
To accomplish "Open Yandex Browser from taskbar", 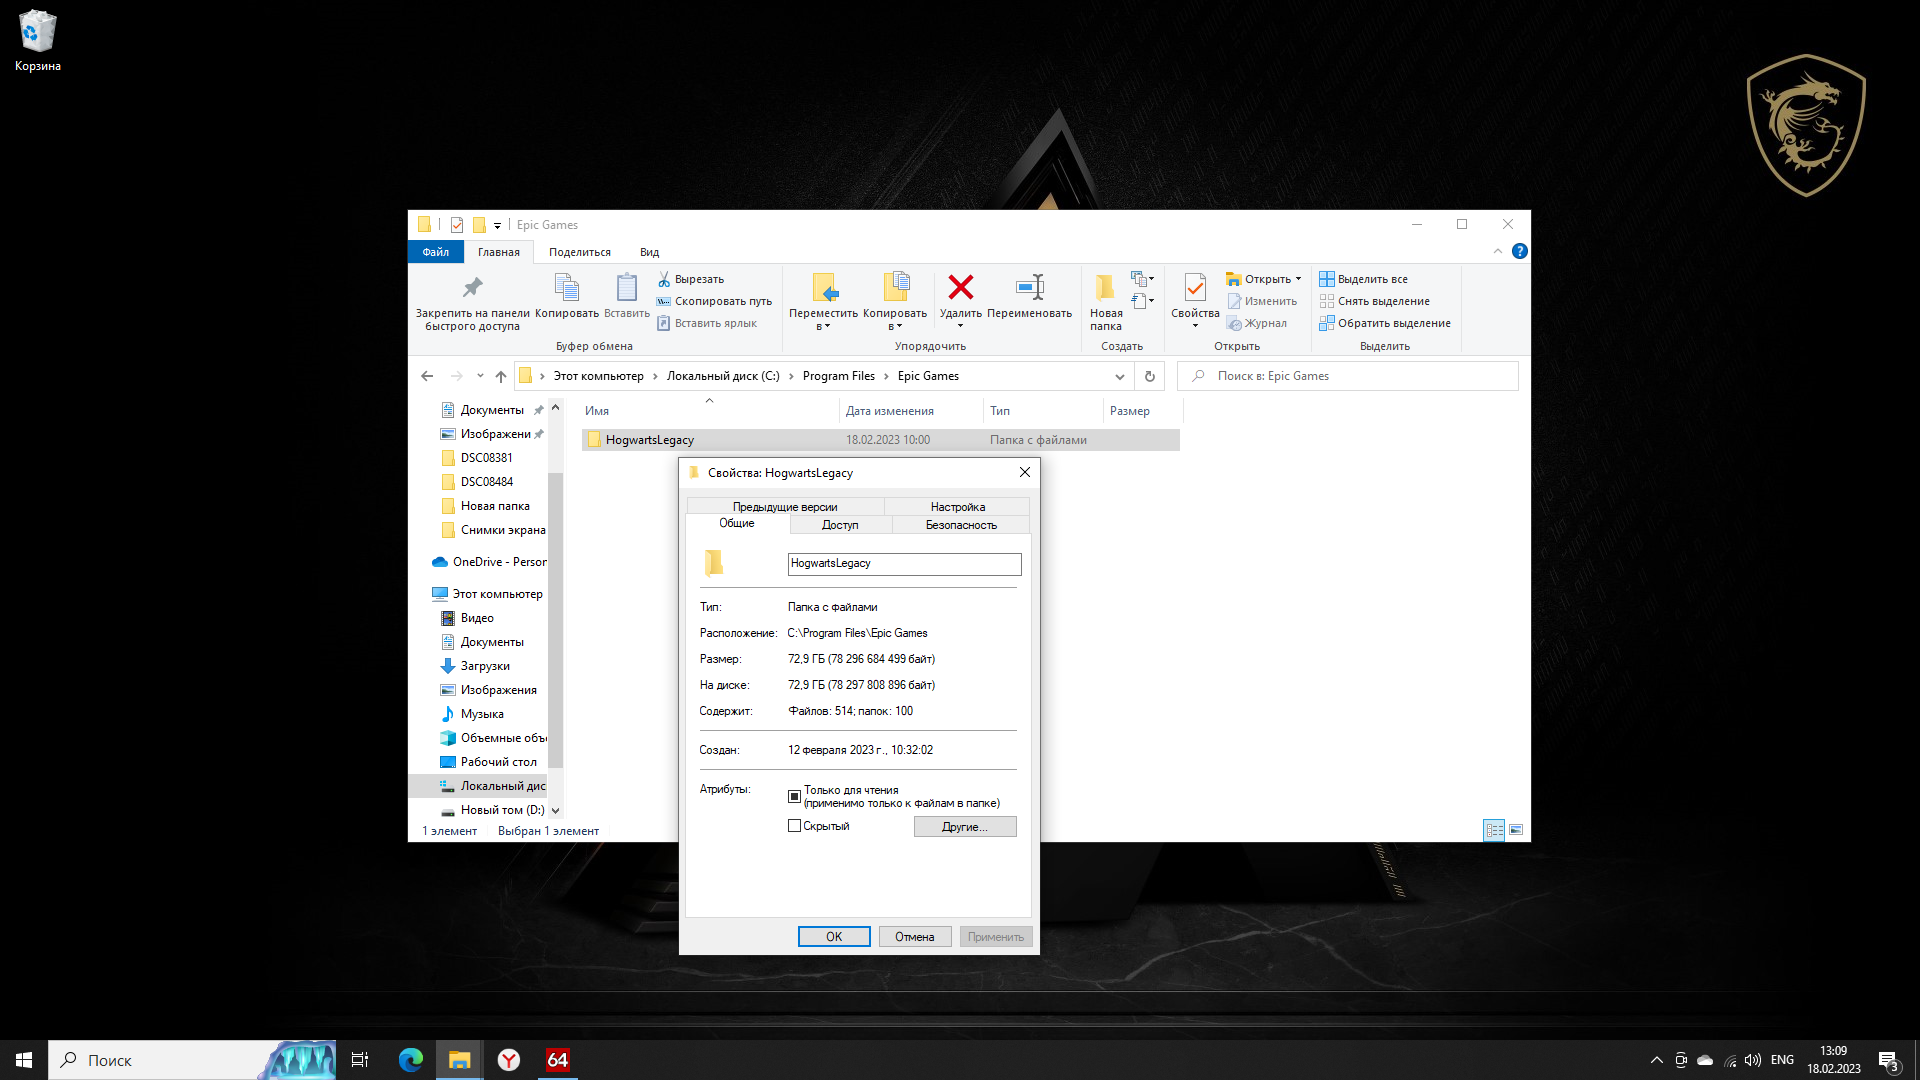I will click(x=508, y=1060).
